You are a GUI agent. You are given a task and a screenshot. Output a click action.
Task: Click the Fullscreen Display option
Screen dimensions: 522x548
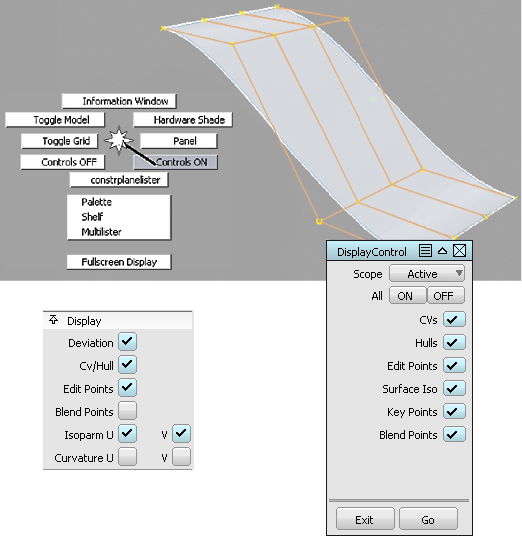[x=119, y=262]
